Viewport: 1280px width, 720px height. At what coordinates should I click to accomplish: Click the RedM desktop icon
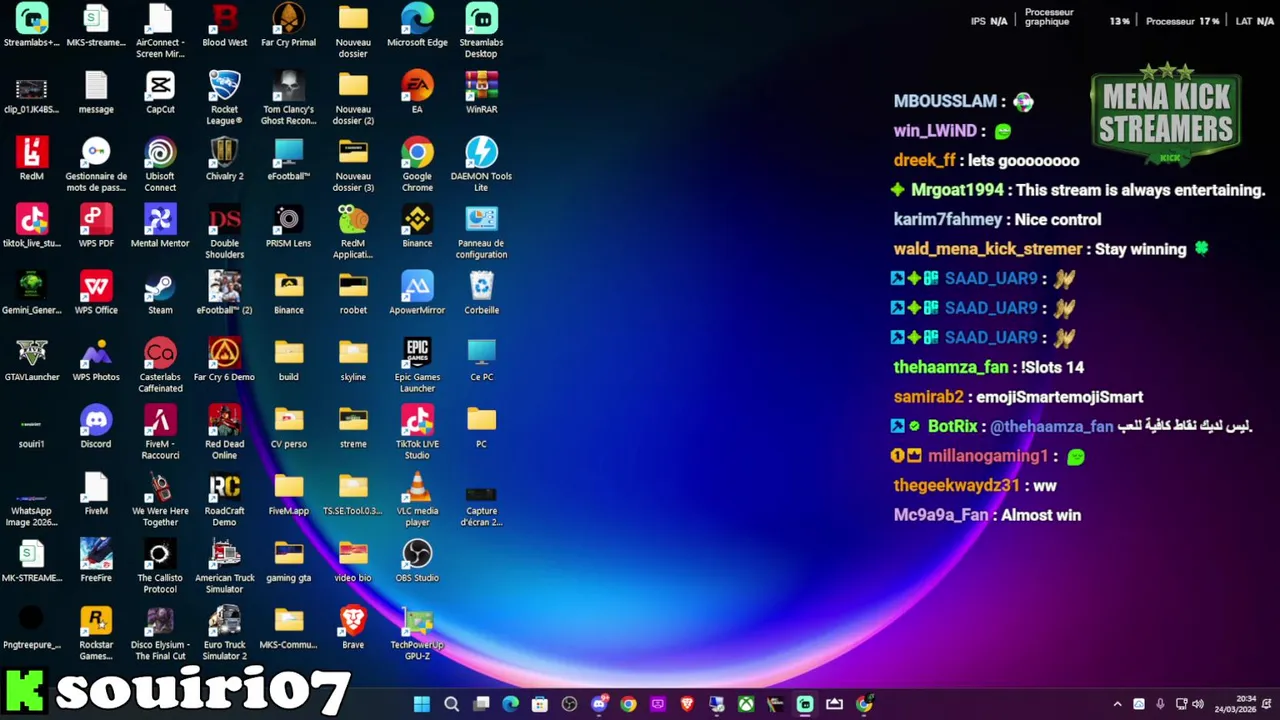32,160
